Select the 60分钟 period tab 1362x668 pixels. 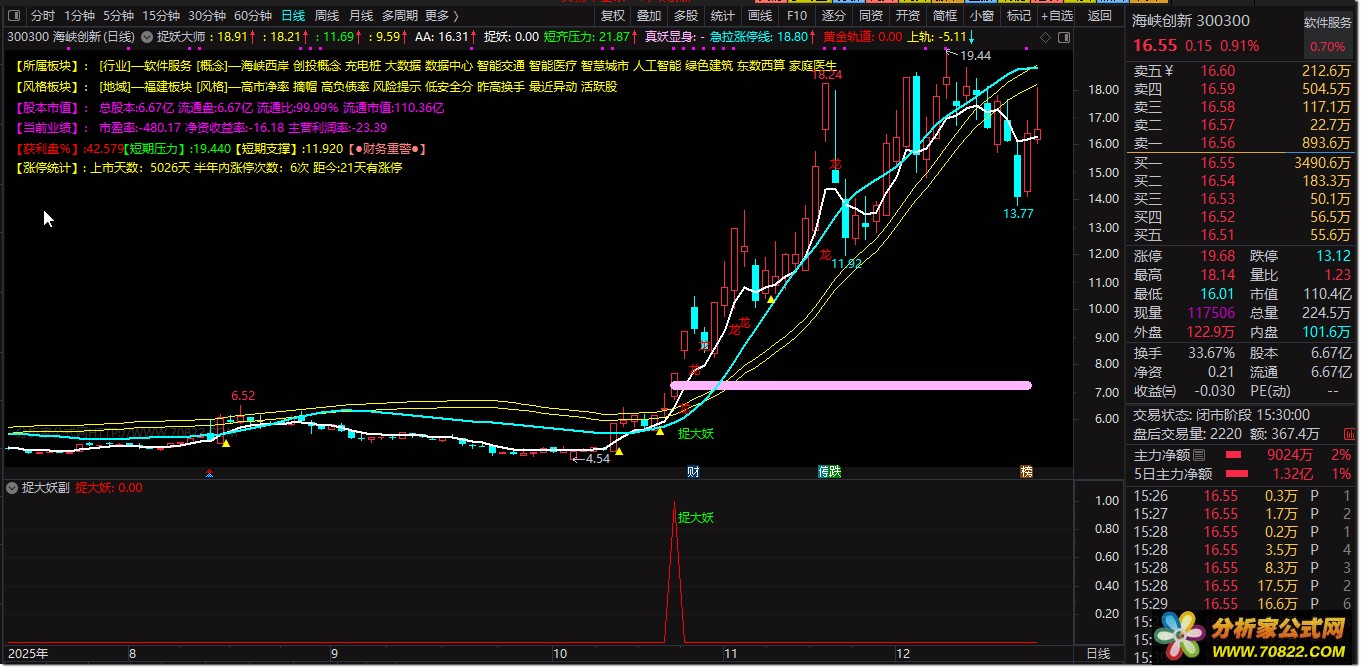pyautogui.click(x=252, y=16)
